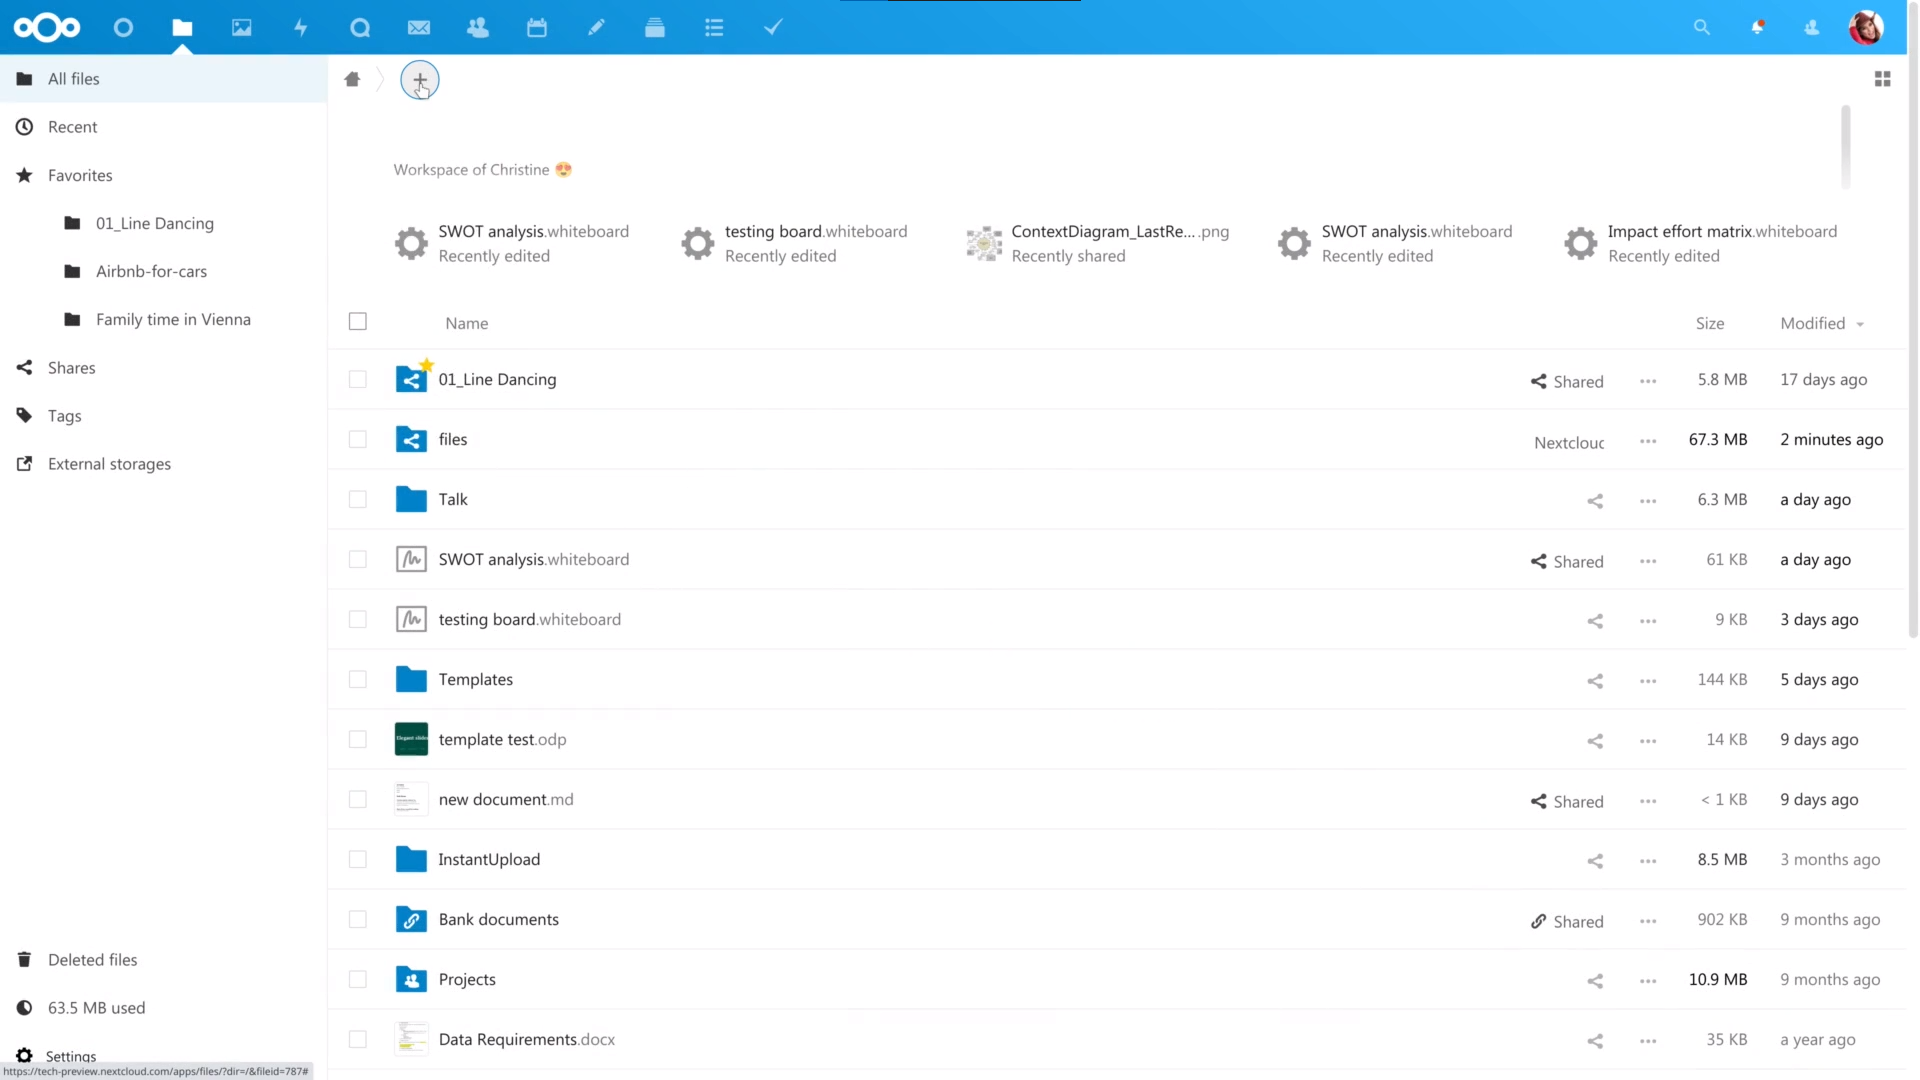Open the recently shared ContextDiagram png thumbnail
Screen dimensions: 1920x1080
click(x=984, y=243)
